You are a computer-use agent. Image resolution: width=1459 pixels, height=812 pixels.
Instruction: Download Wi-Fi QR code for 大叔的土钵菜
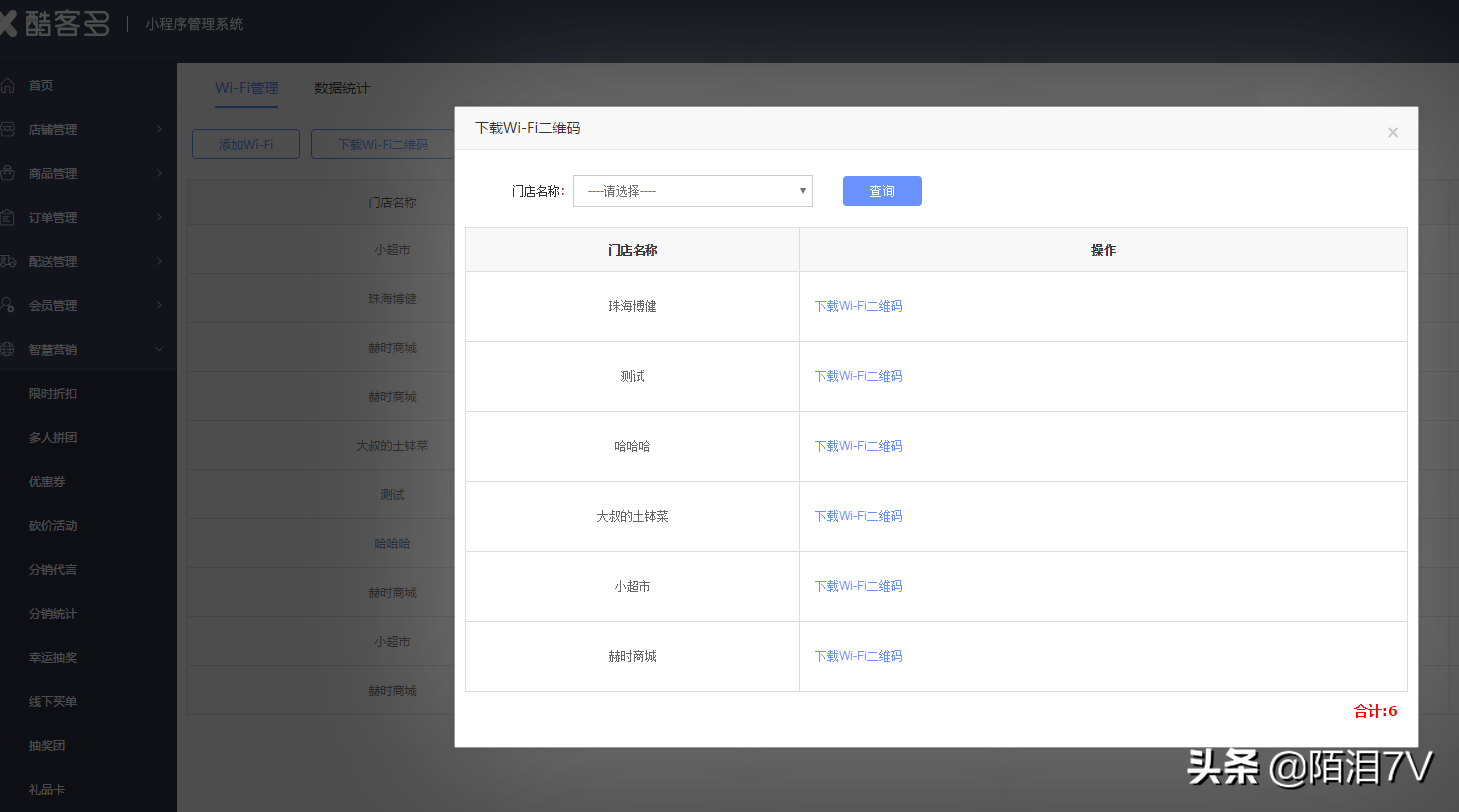pyautogui.click(x=858, y=516)
